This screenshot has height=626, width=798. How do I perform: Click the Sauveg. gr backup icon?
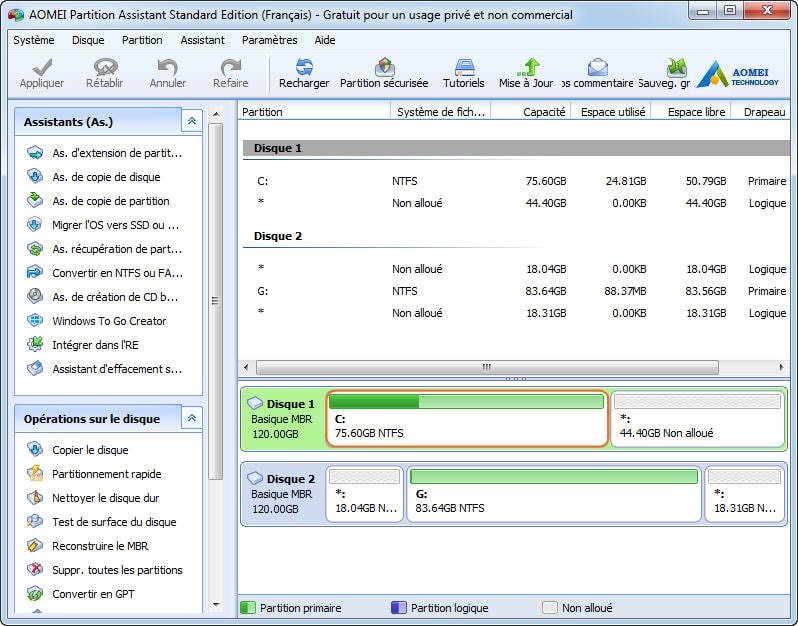point(676,67)
